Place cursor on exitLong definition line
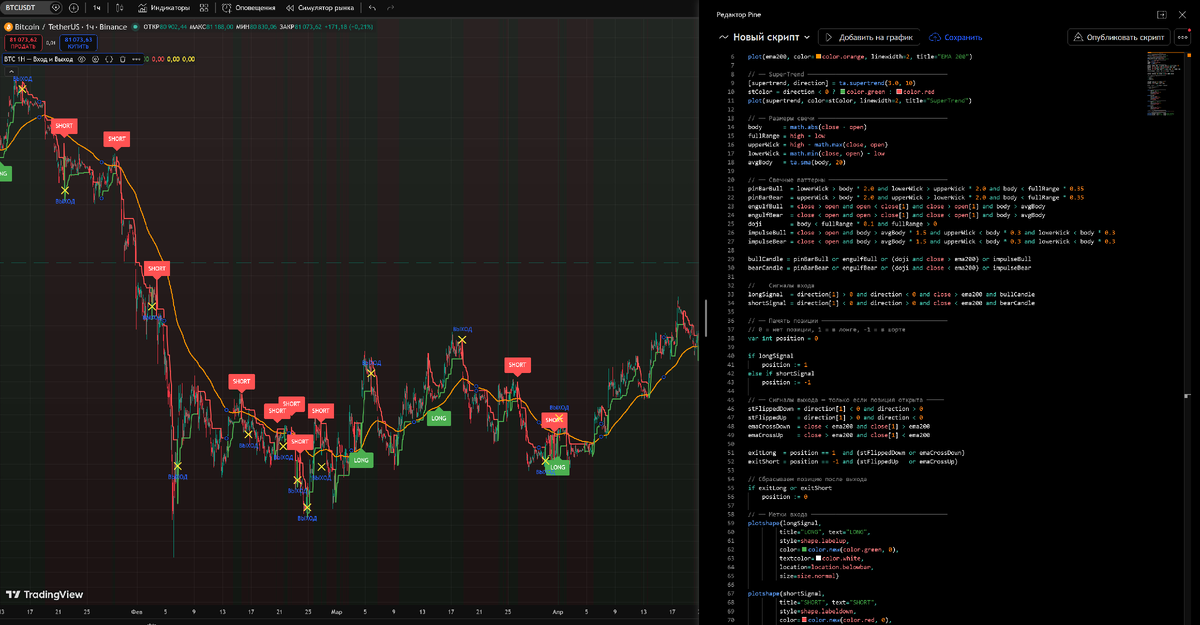This screenshot has width=1200, height=625. [x=856, y=452]
